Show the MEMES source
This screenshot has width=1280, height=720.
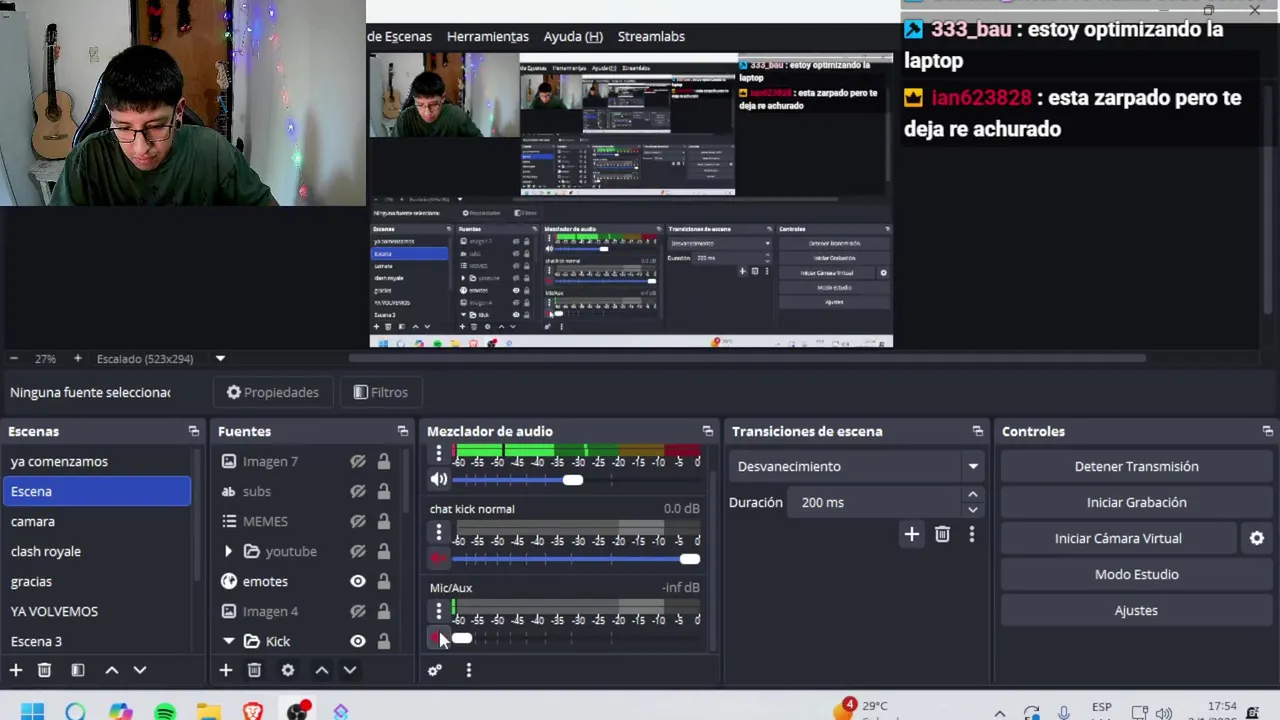click(358, 521)
